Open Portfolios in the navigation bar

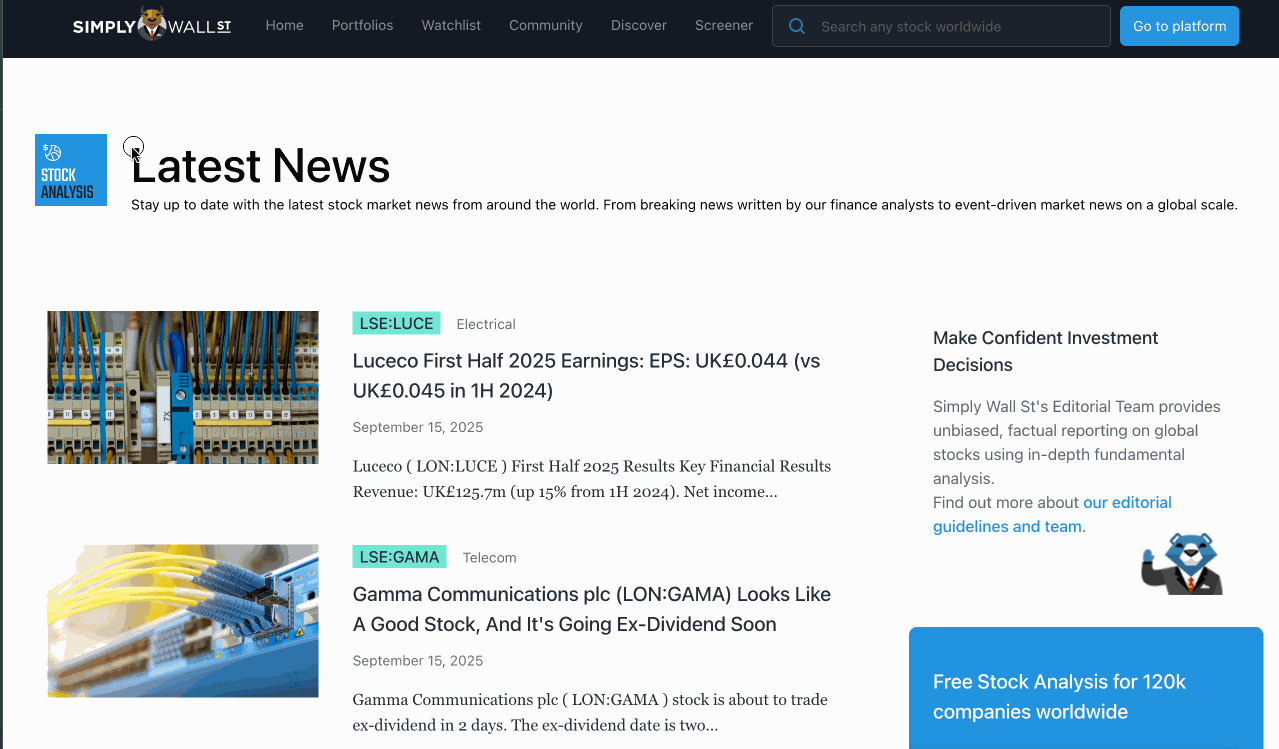tap(362, 26)
